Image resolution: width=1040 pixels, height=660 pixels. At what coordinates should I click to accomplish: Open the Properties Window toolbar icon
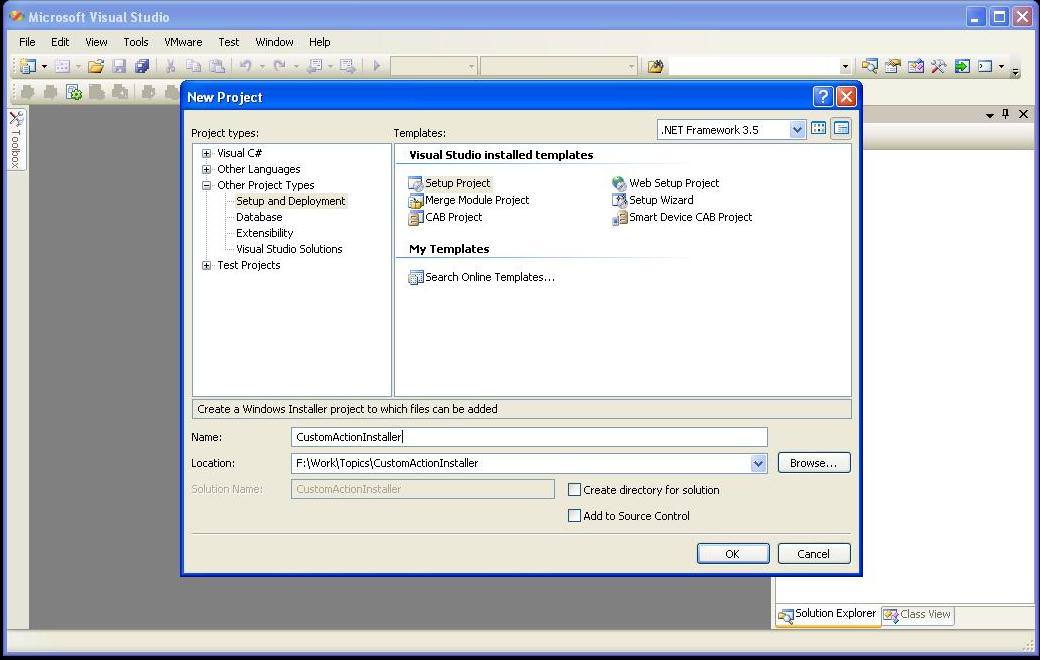click(893, 66)
